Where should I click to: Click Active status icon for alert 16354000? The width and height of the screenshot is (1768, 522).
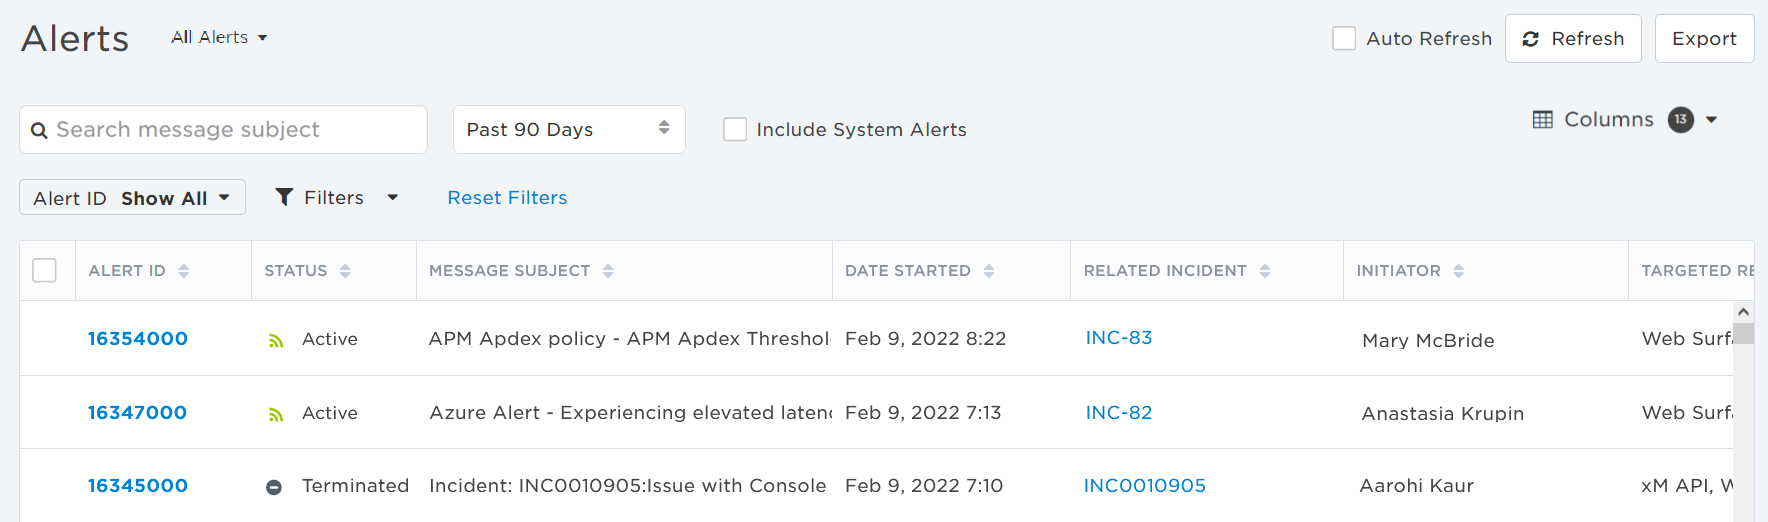point(276,341)
